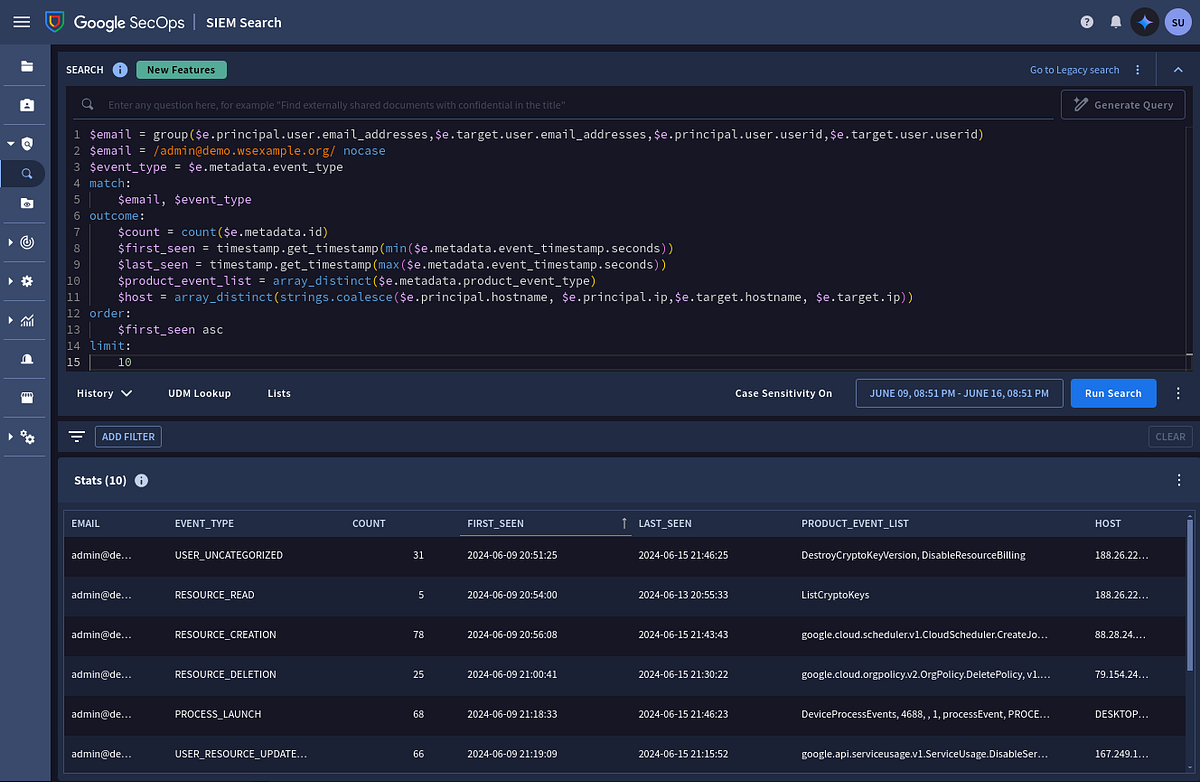Toggle the navigation sidebar with the hamburger icon

[x=21, y=21]
